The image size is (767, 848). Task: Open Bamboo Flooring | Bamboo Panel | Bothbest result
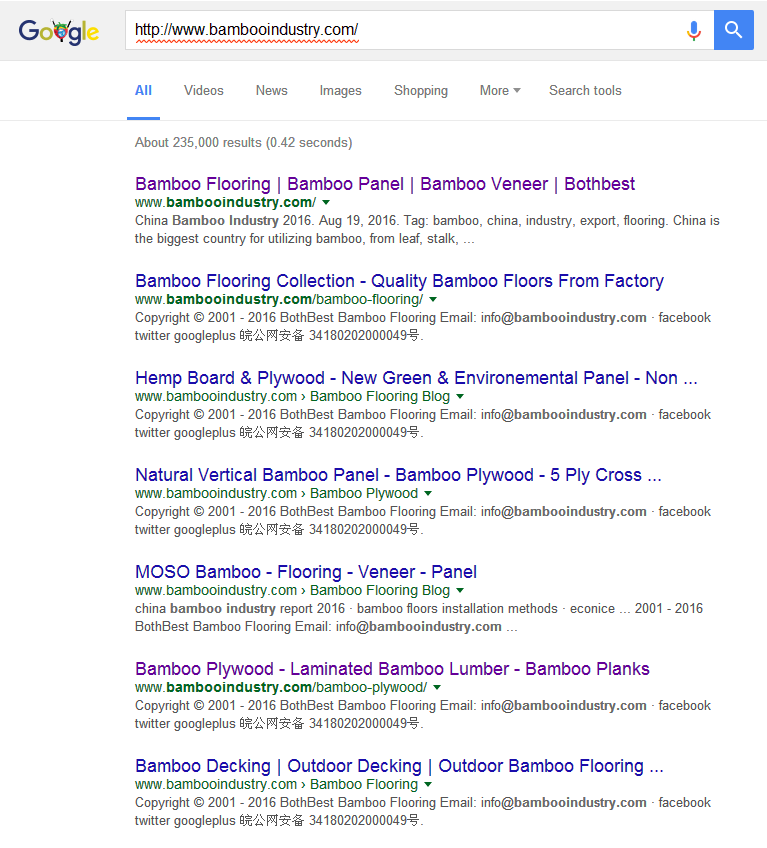[385, 184]
